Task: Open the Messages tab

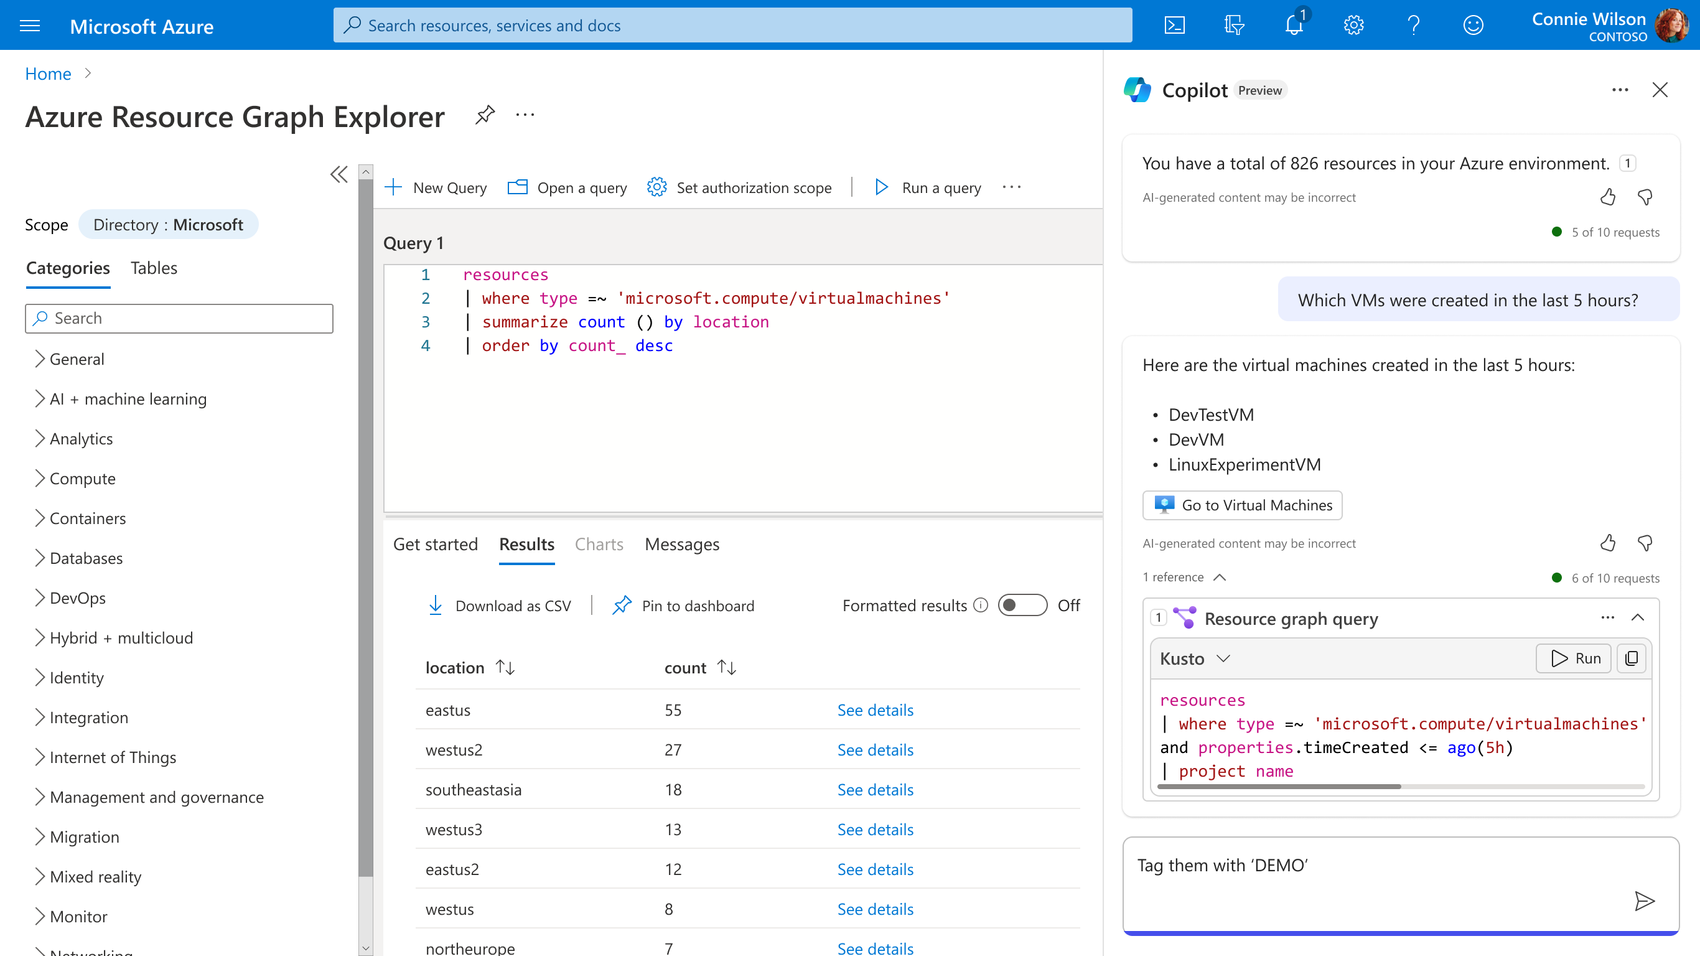Action: (x=682, y=544)
